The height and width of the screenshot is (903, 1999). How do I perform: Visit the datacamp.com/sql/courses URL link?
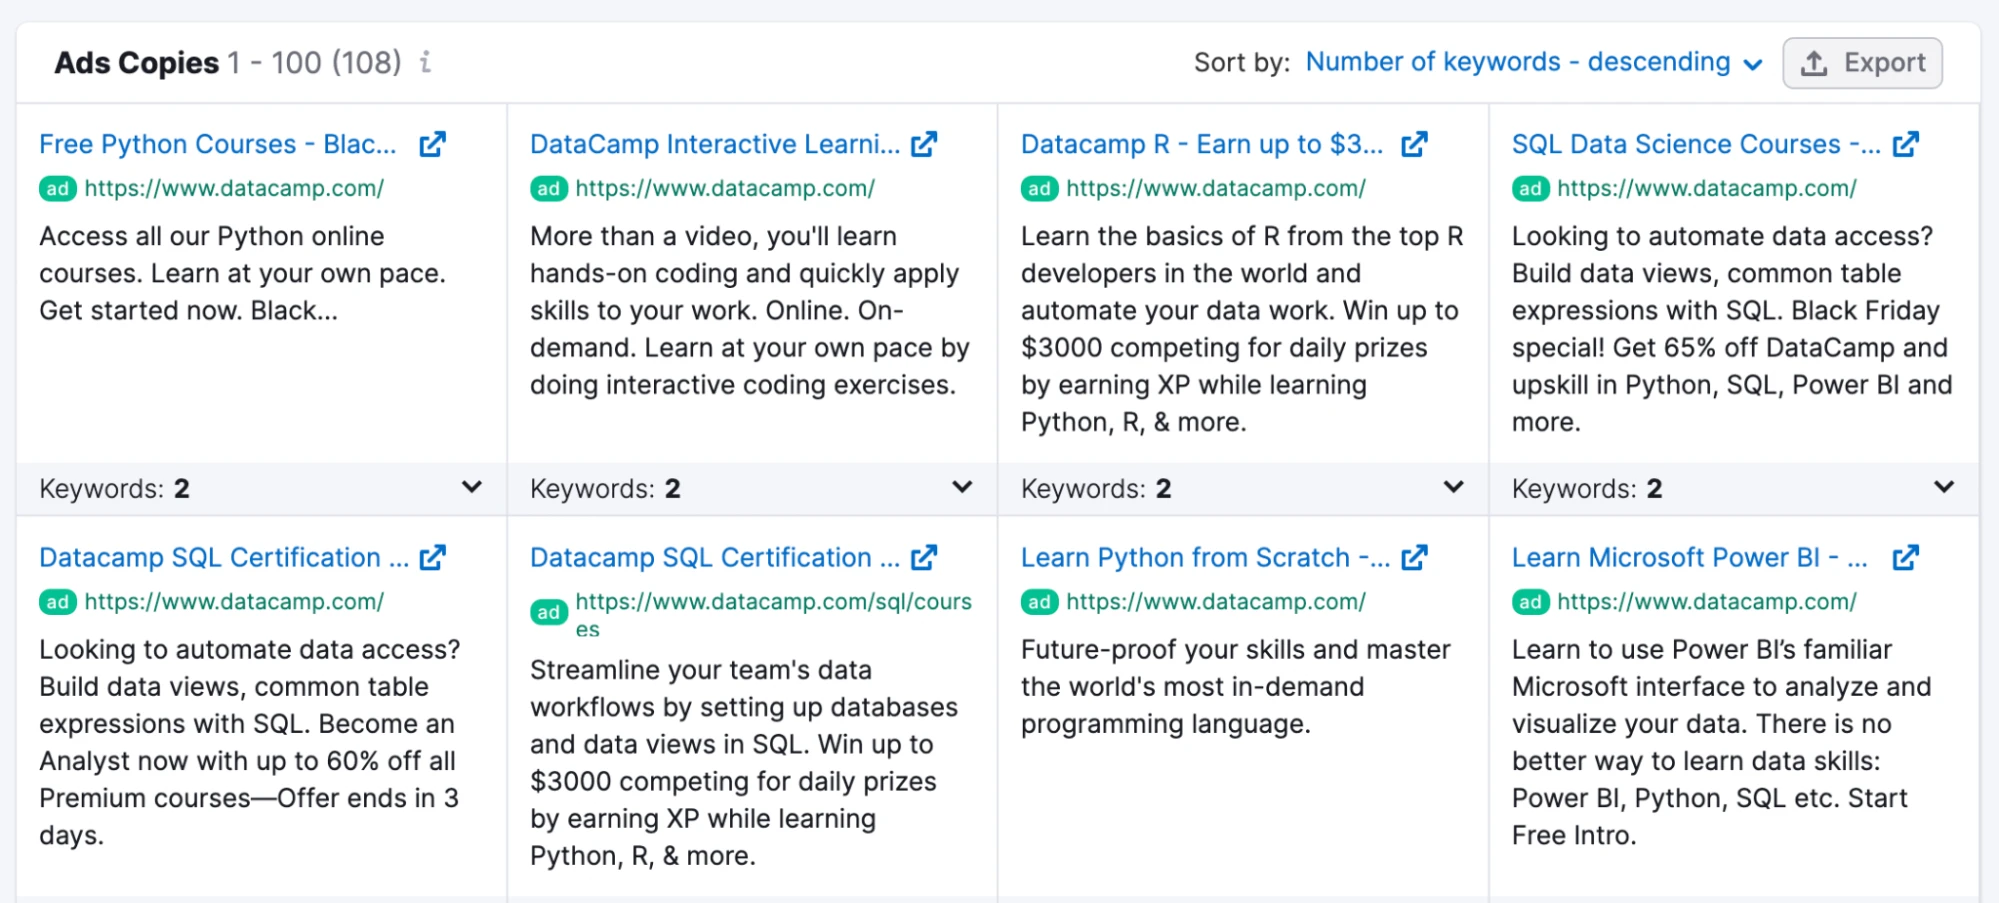coord(773,602)
